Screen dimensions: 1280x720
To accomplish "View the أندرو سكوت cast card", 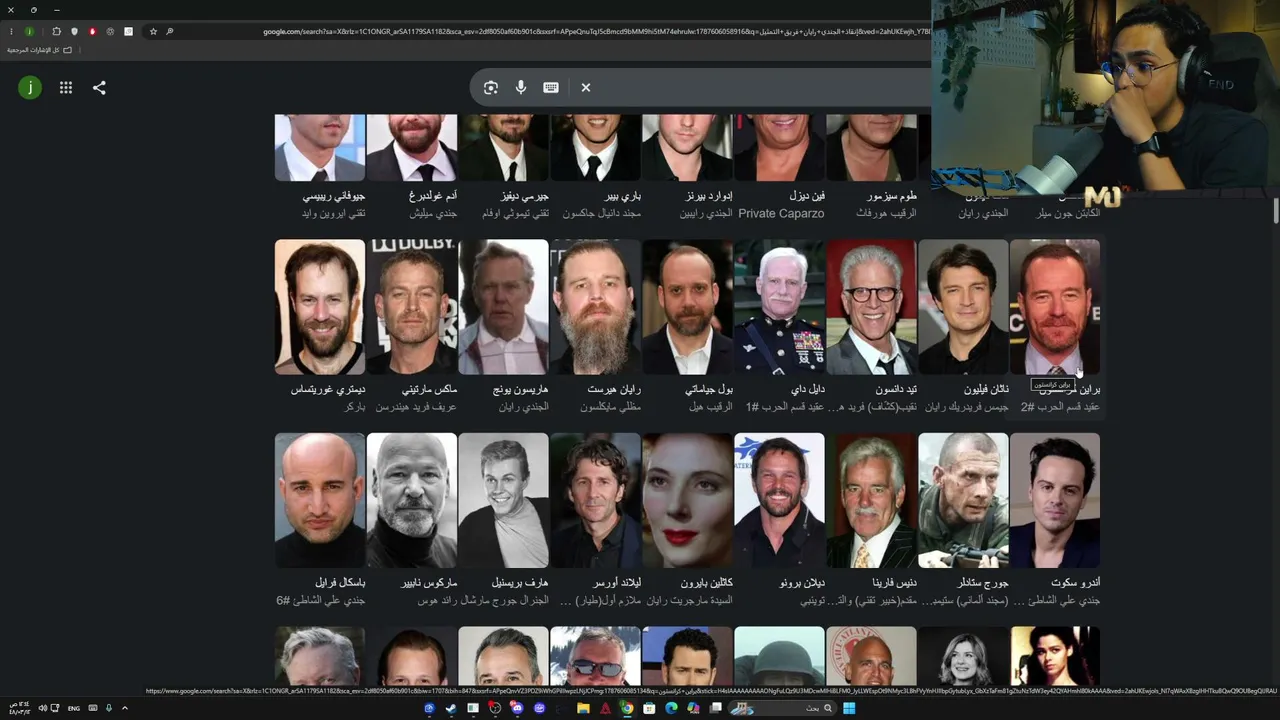I will coord(1055,521).
